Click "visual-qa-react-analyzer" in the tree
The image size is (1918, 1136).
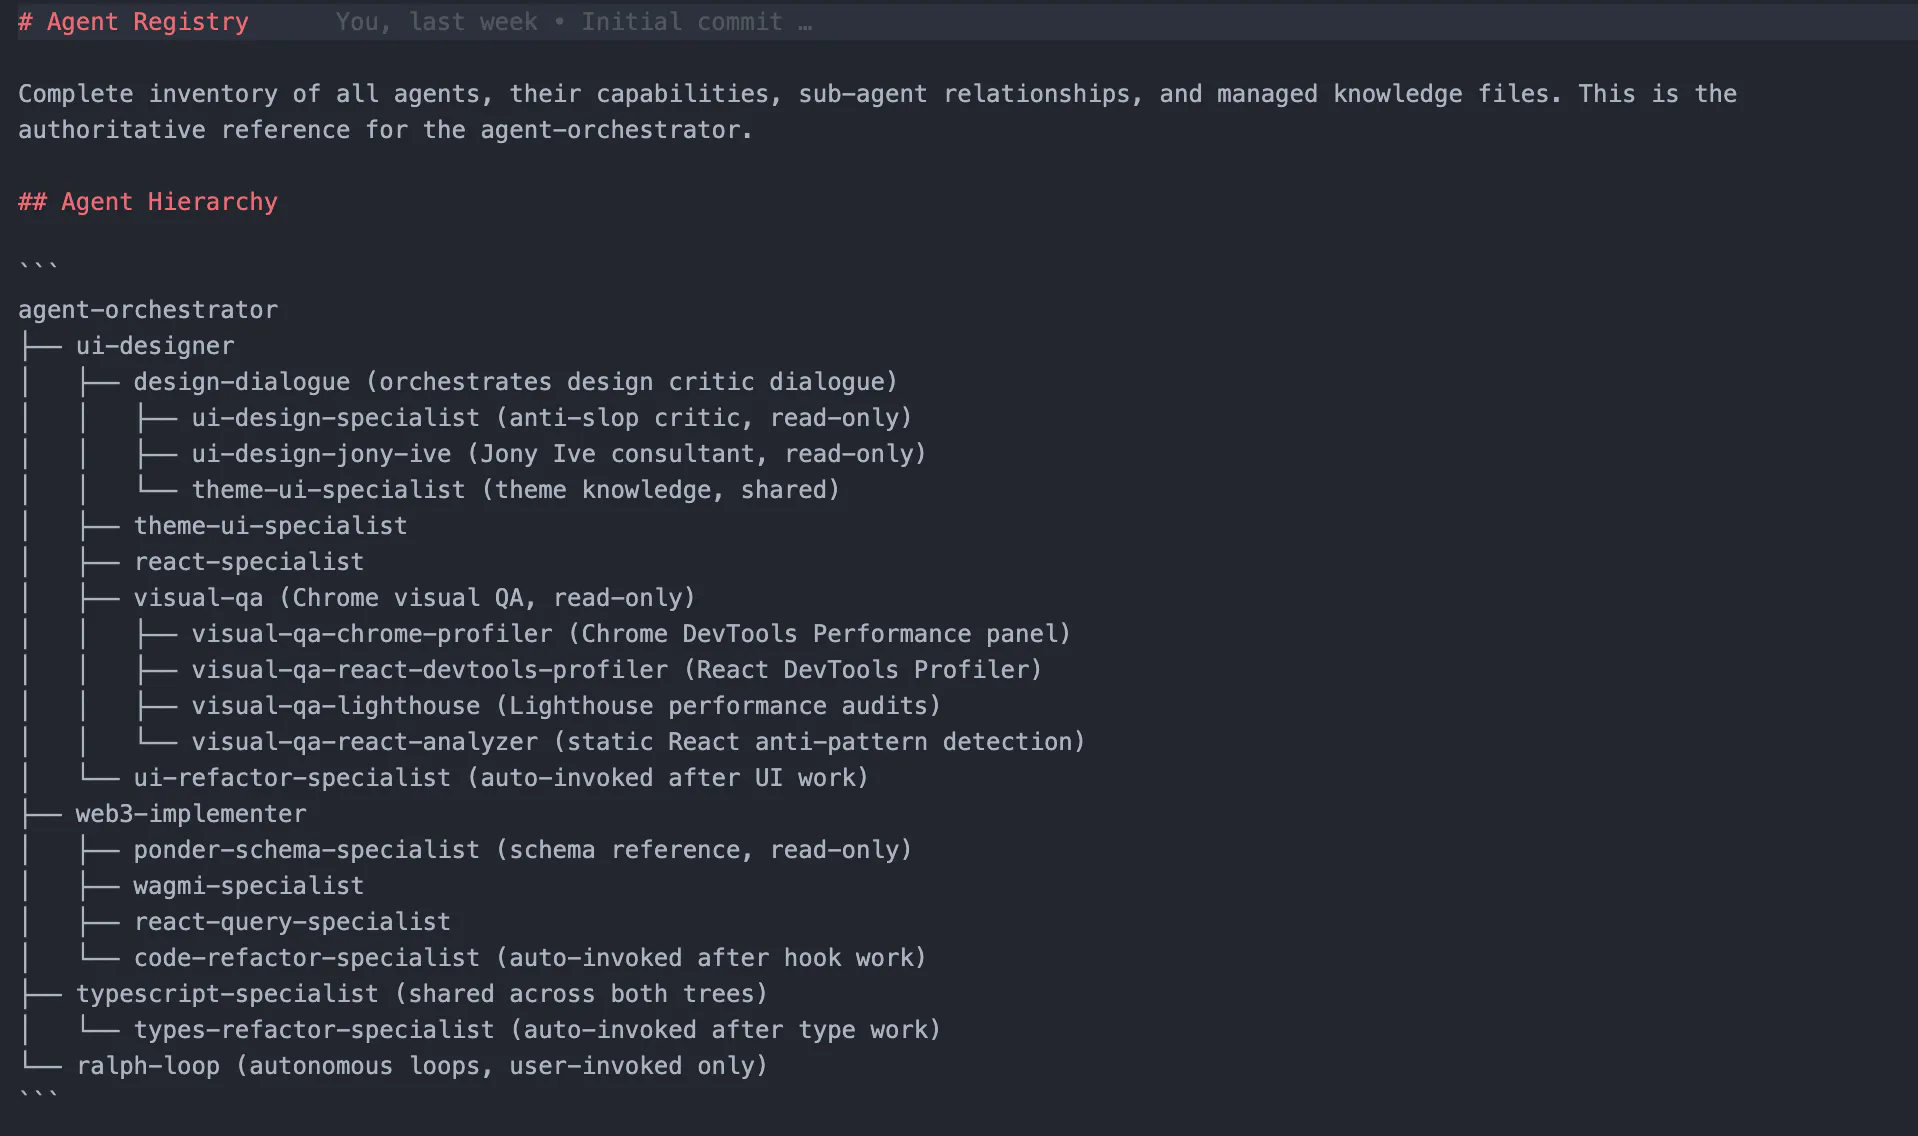tap(364, 742)
